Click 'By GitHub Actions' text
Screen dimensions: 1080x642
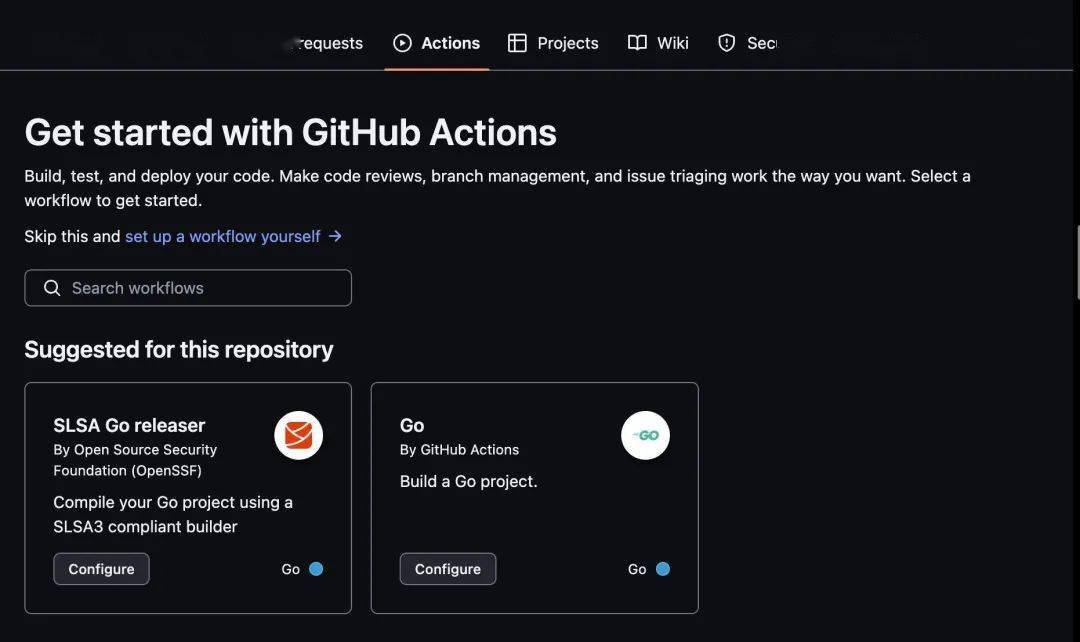pyautogui.click(x=459, y=450)
